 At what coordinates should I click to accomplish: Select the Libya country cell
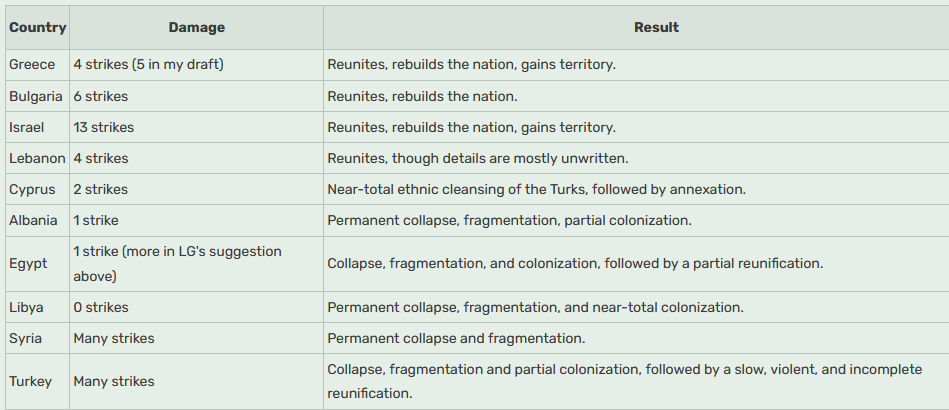click(27, 307)
